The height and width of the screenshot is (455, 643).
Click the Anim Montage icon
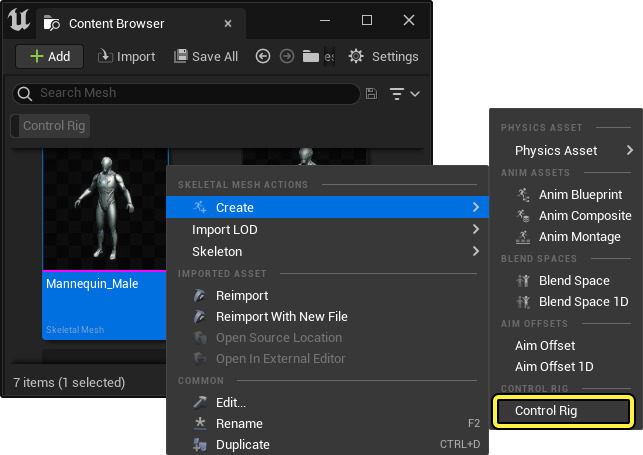coord(523,237)
